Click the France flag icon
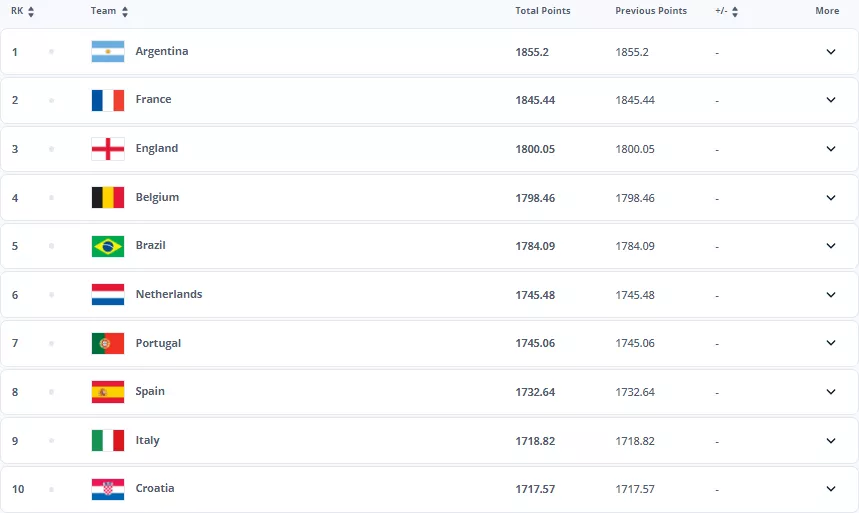The width and height of the screenshot is (859, 513). [x=107, y=100]
